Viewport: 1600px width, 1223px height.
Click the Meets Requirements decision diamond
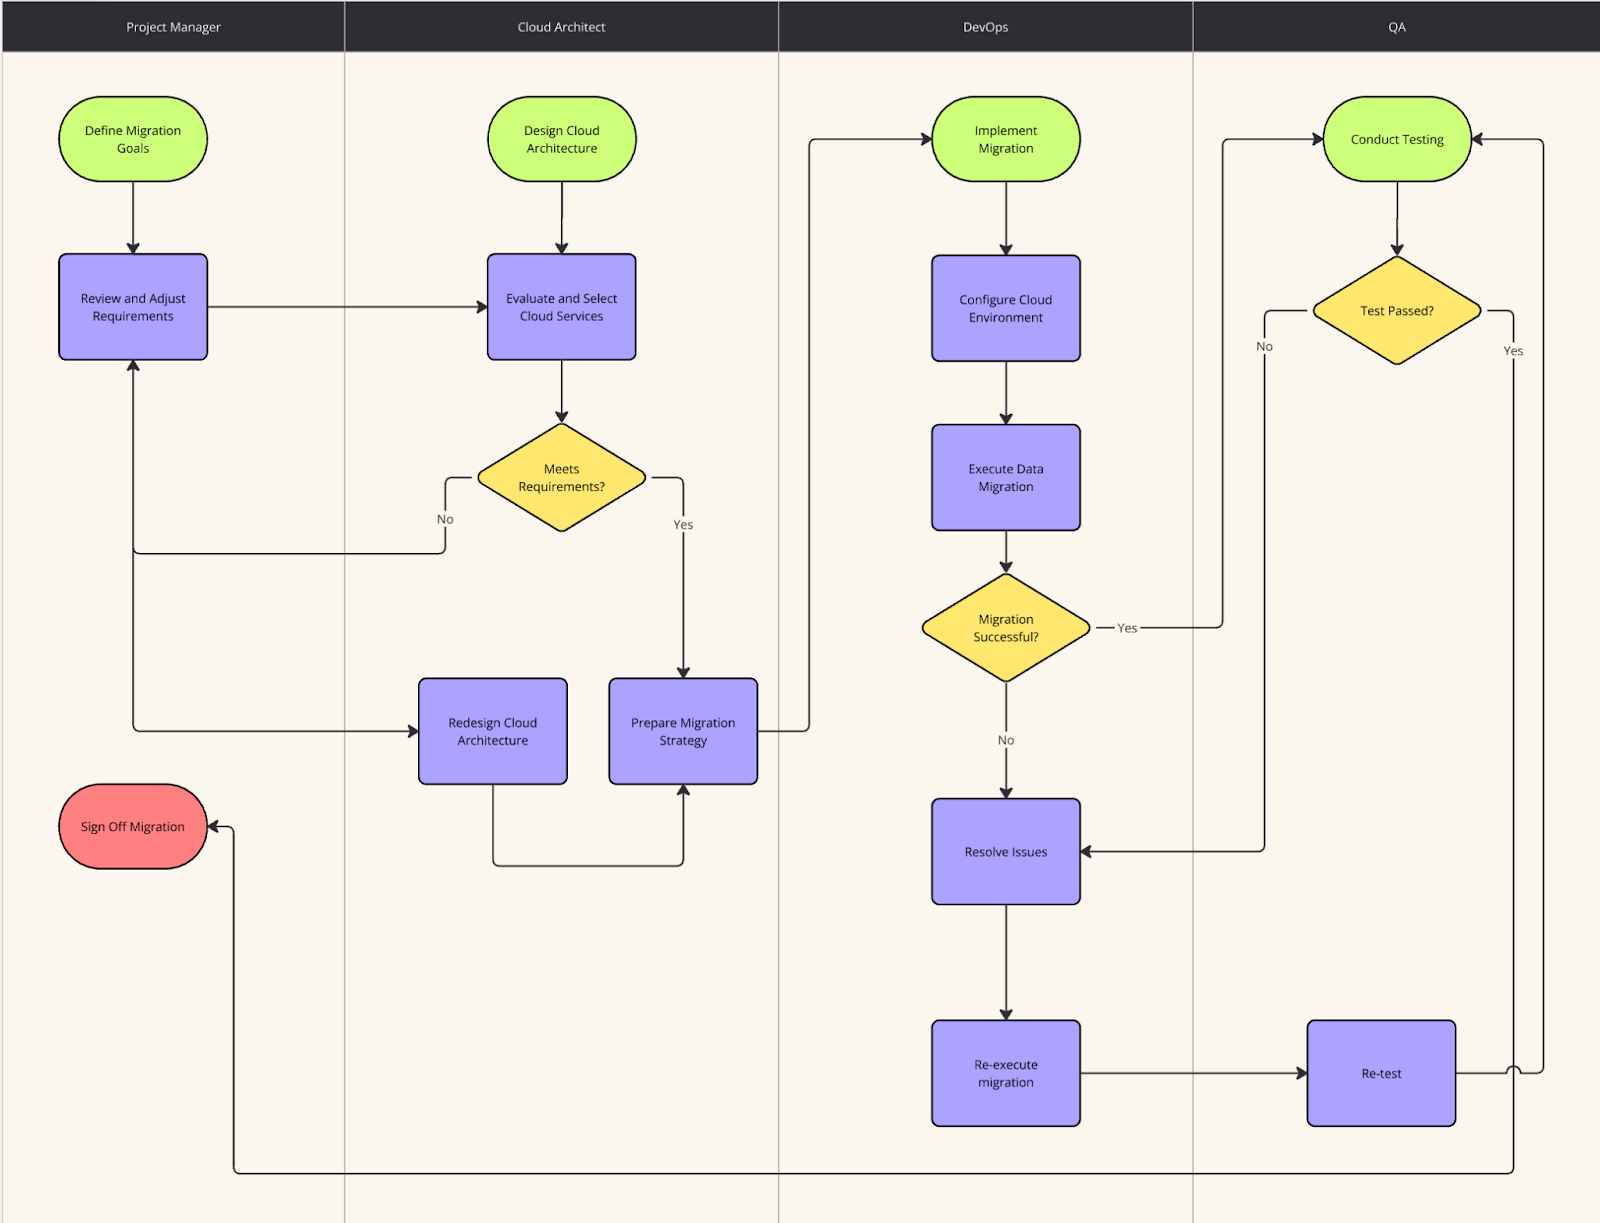561,478
